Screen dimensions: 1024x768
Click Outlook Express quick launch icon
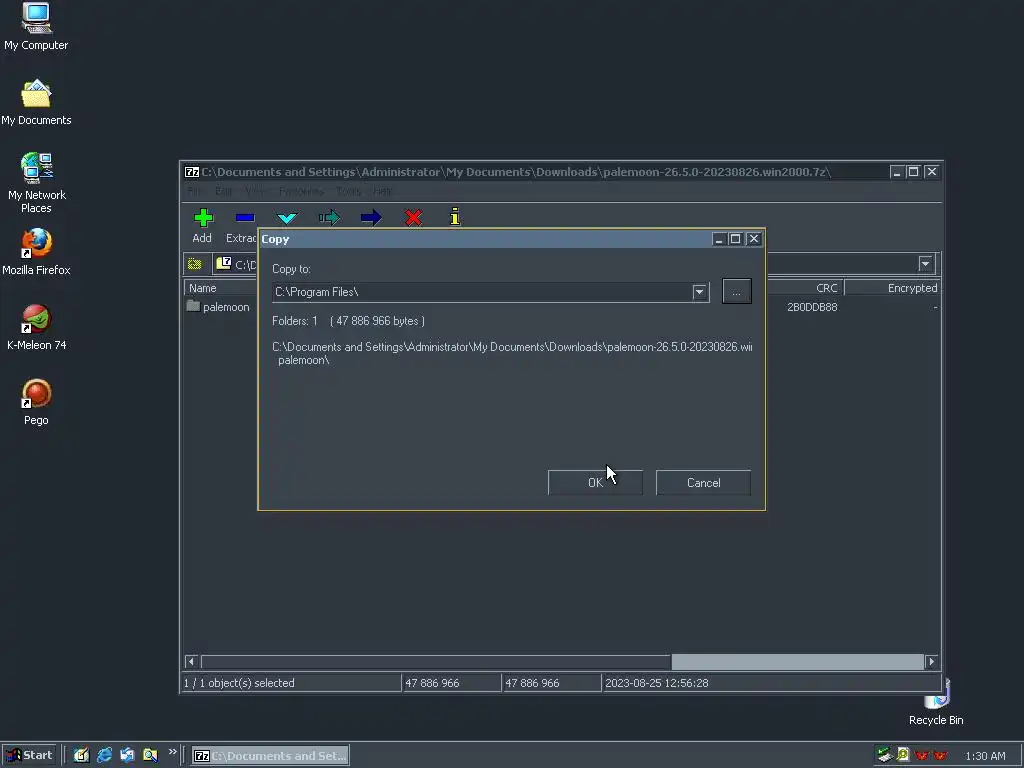127,755
